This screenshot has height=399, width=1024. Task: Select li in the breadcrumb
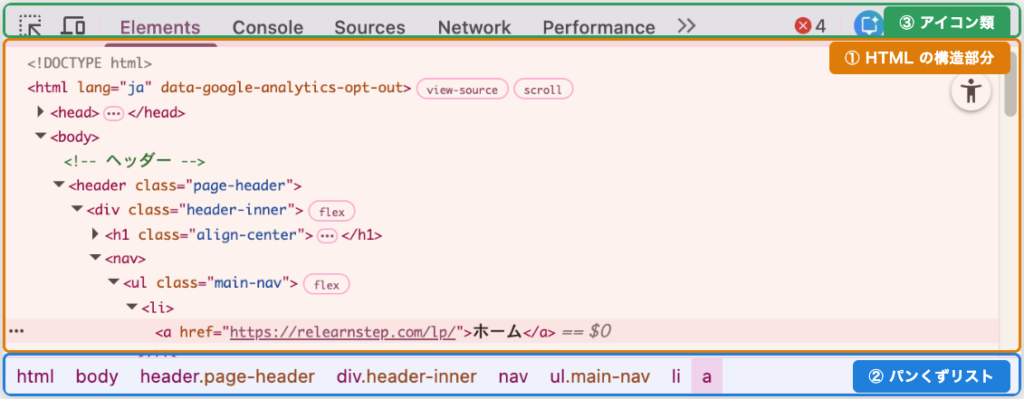tap(676, 376)
